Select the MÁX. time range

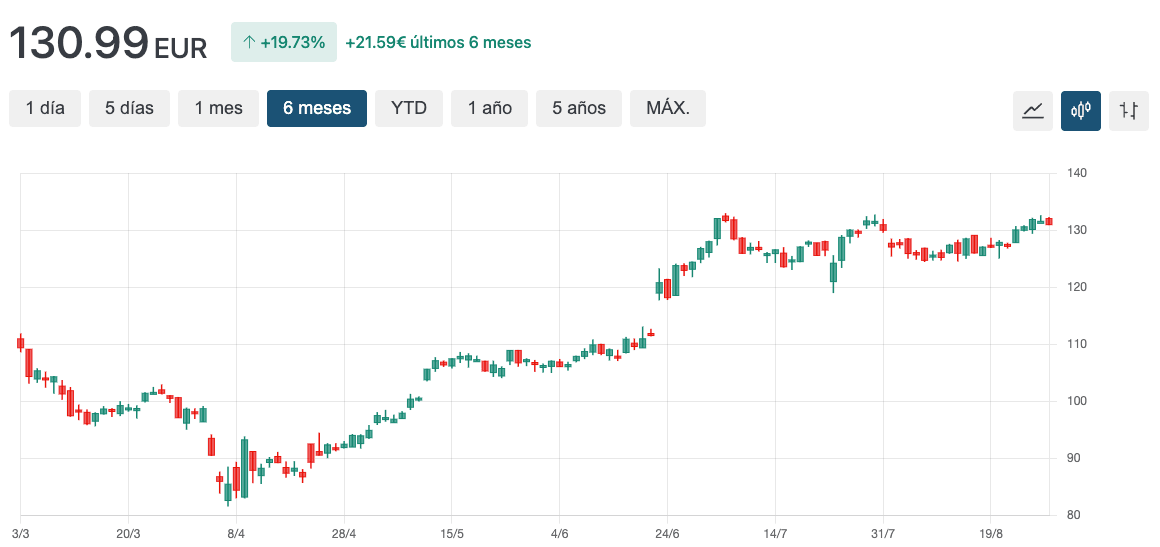668,109
